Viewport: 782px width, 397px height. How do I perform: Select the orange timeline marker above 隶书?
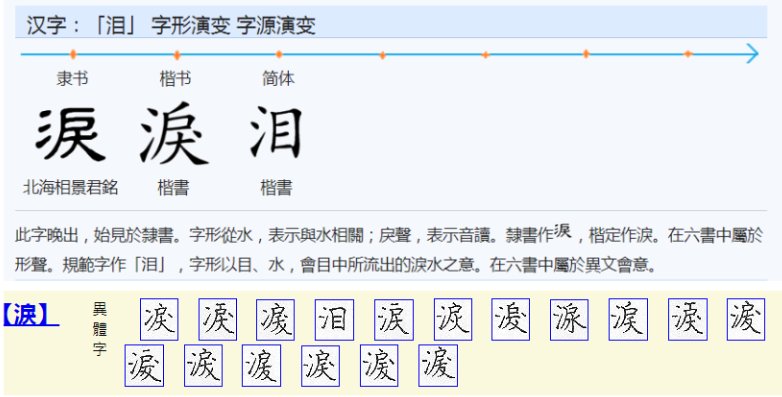[x=73, y=54]
